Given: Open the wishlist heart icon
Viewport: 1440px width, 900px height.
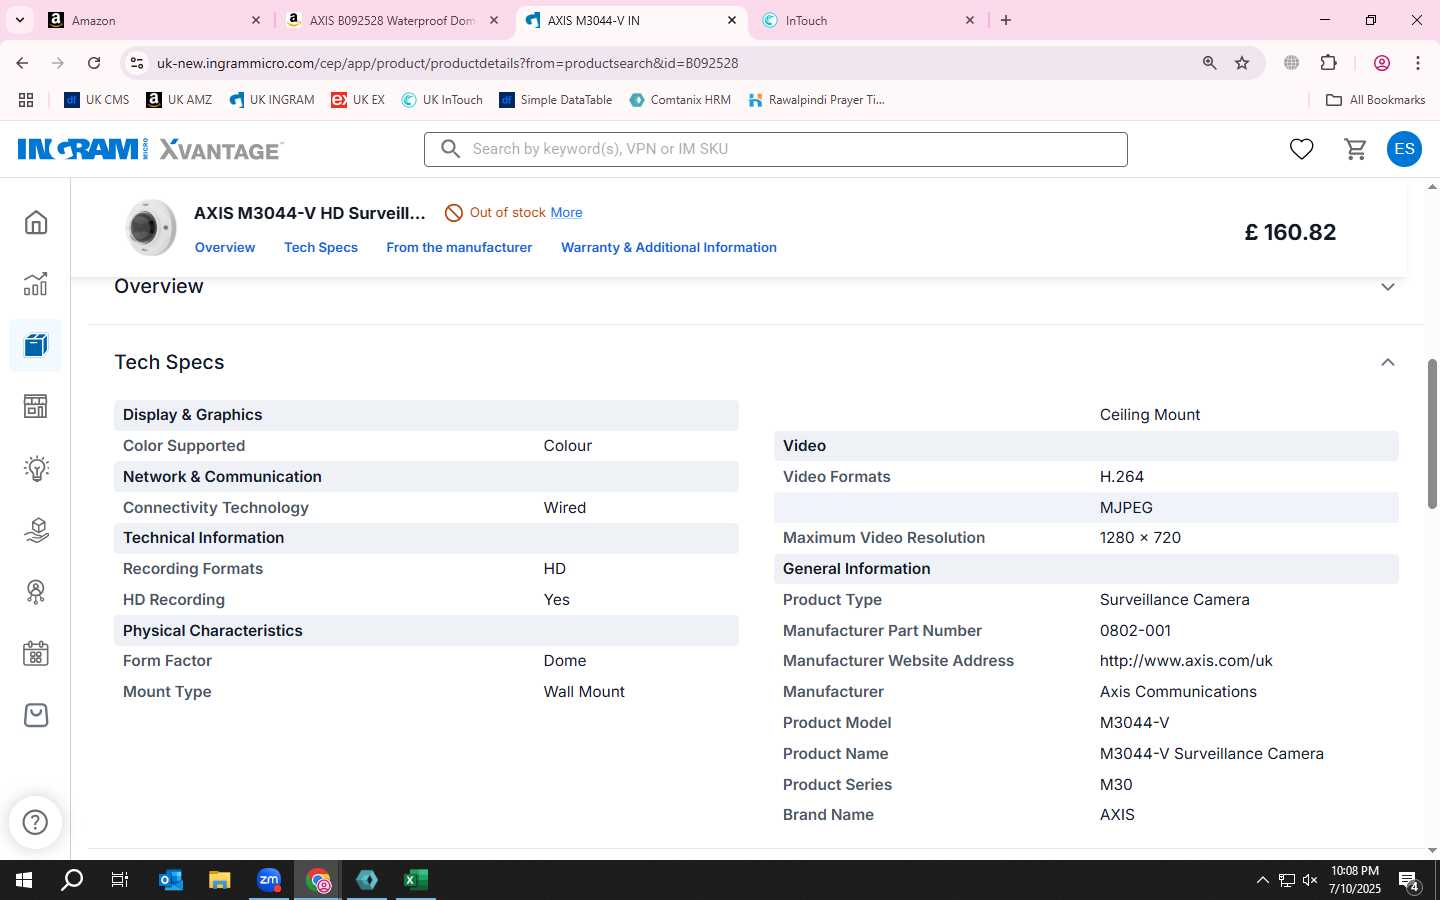Looking at the screenshot, I should pyautogui.click(x=1301, y=149).
